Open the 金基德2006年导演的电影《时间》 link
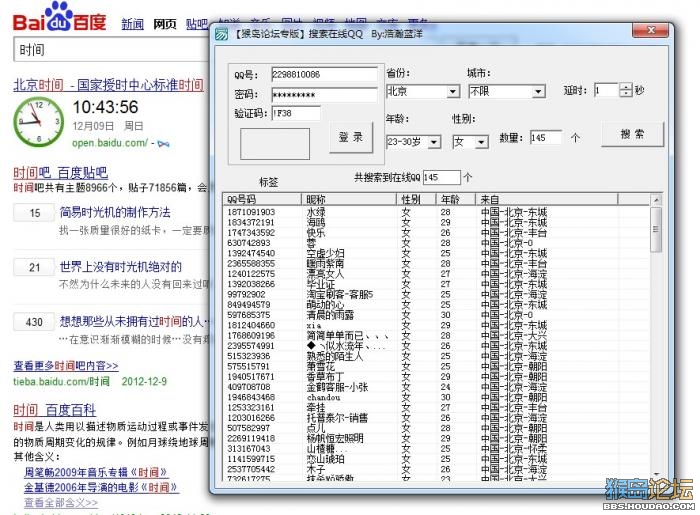Viewport: 700px width, 515px height. pos(101,487)
